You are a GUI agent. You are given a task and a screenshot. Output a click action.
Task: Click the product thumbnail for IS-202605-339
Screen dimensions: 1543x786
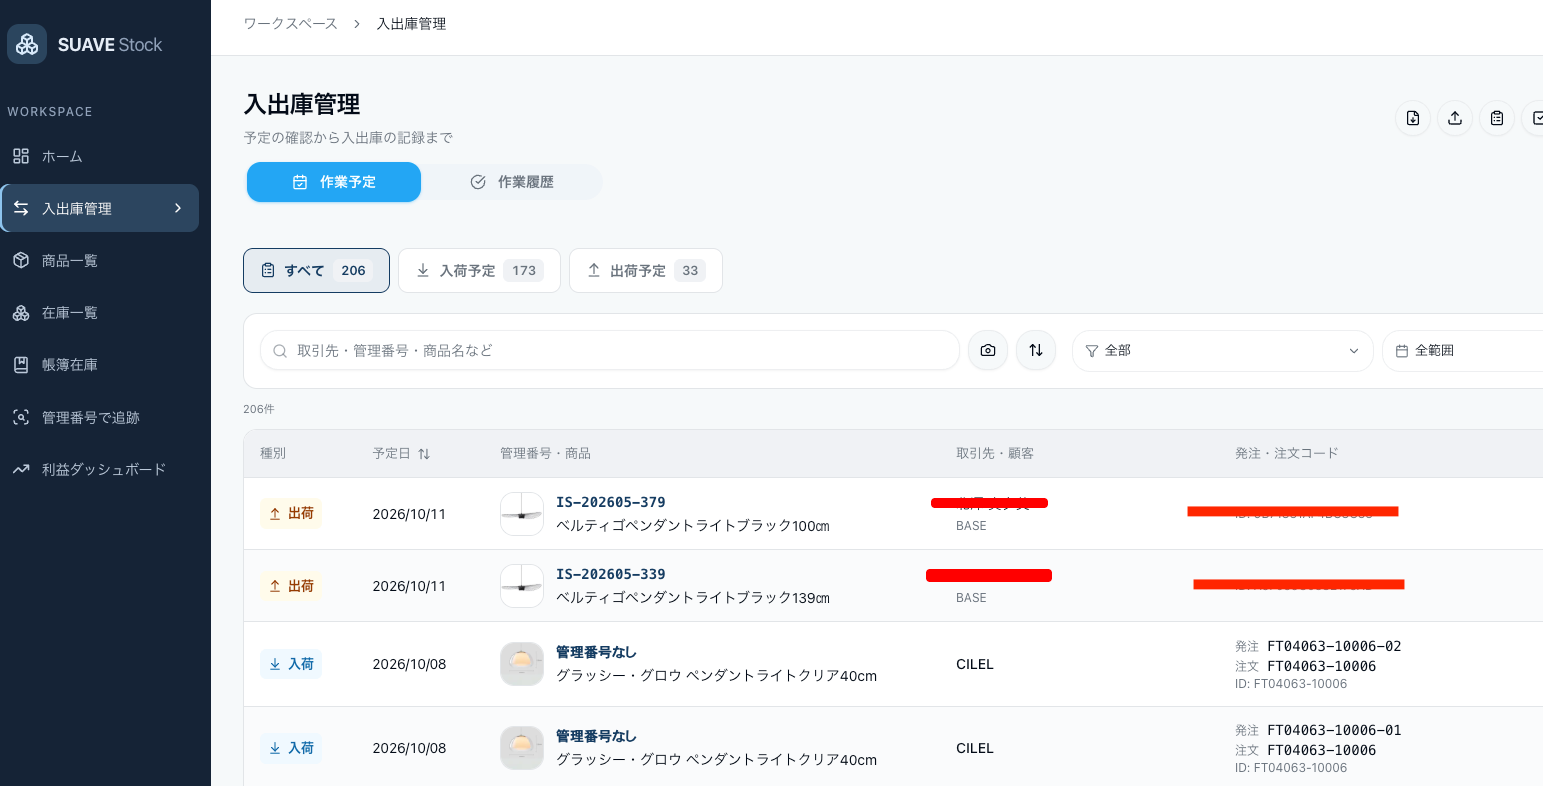[x=522, y=586]
